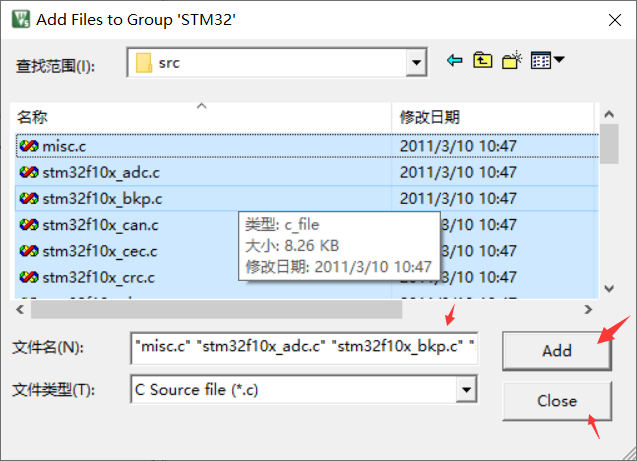Select the stm32f10x_cec.c file name
637x461 pixels.
point(100,251)
